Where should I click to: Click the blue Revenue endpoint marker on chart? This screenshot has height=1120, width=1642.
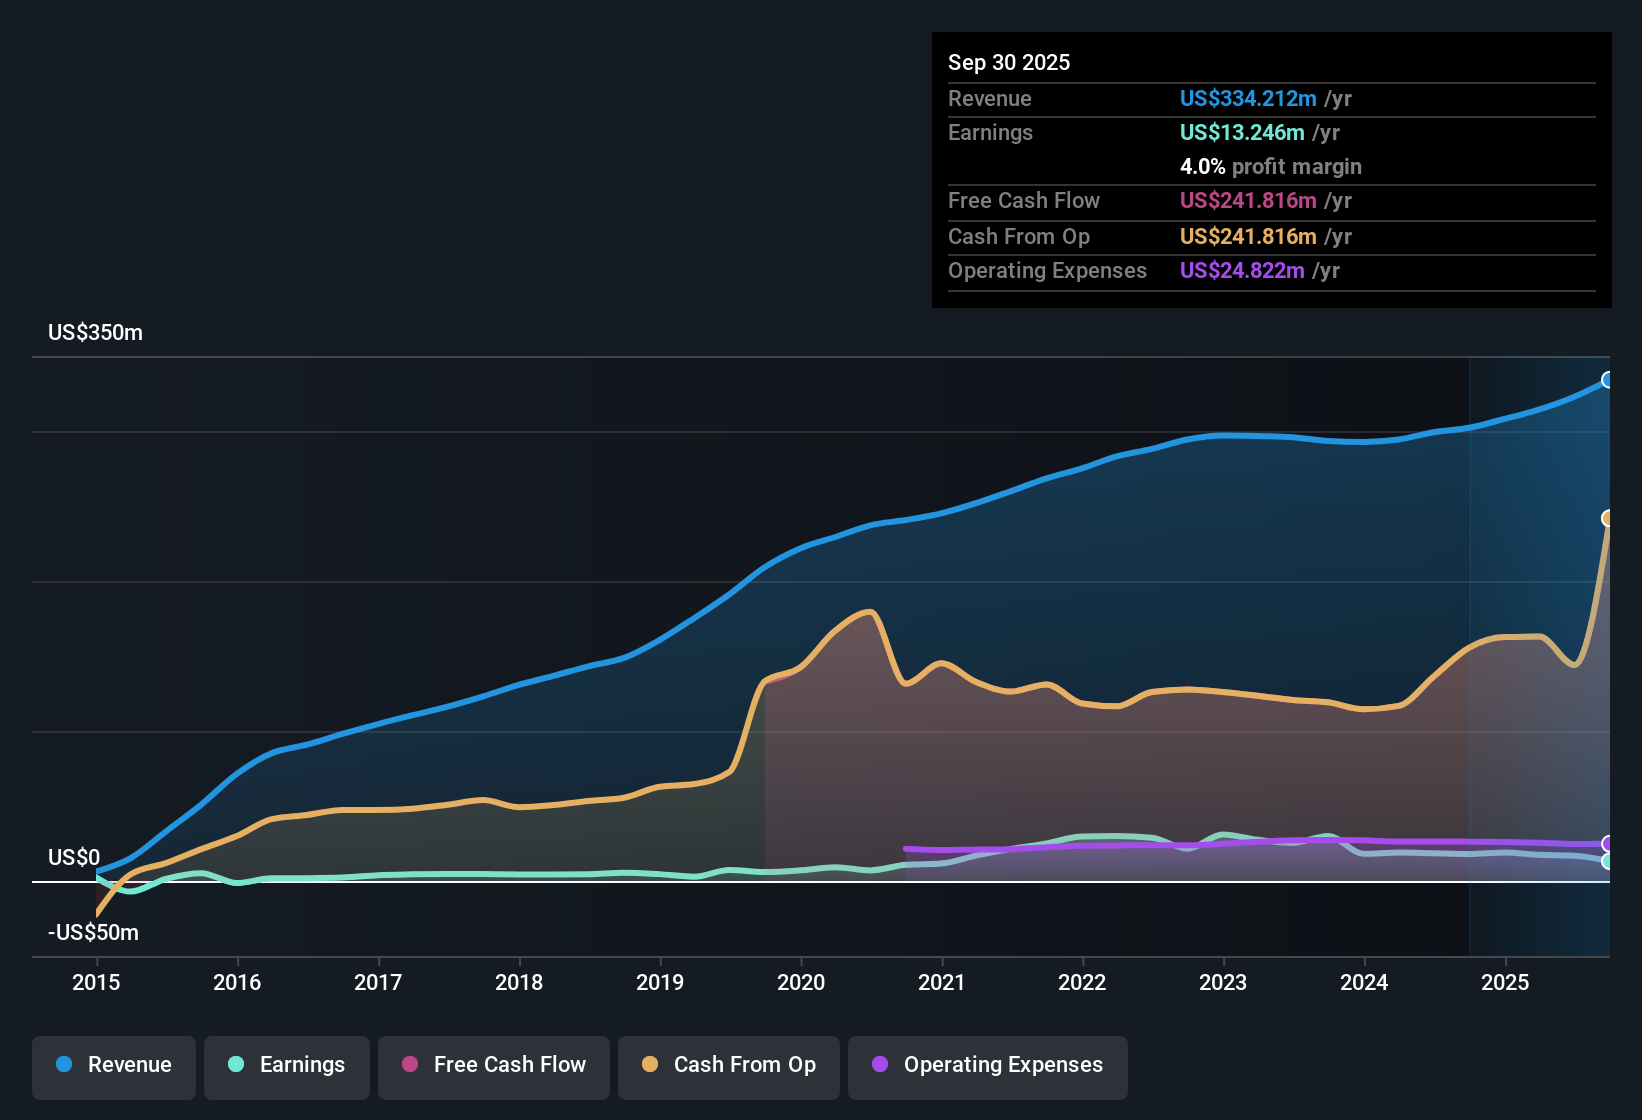[x=1608, y=380]
